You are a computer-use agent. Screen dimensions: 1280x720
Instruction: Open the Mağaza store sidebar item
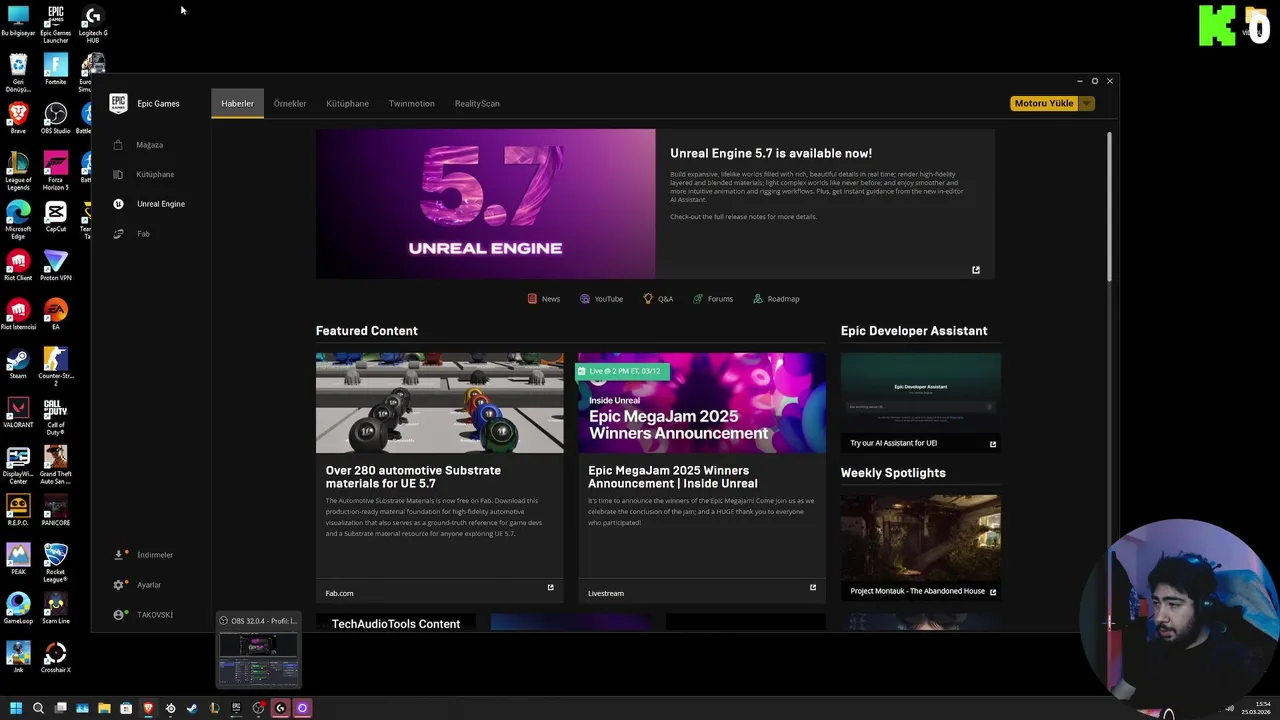pyautogui.click(x=140, y=145)
